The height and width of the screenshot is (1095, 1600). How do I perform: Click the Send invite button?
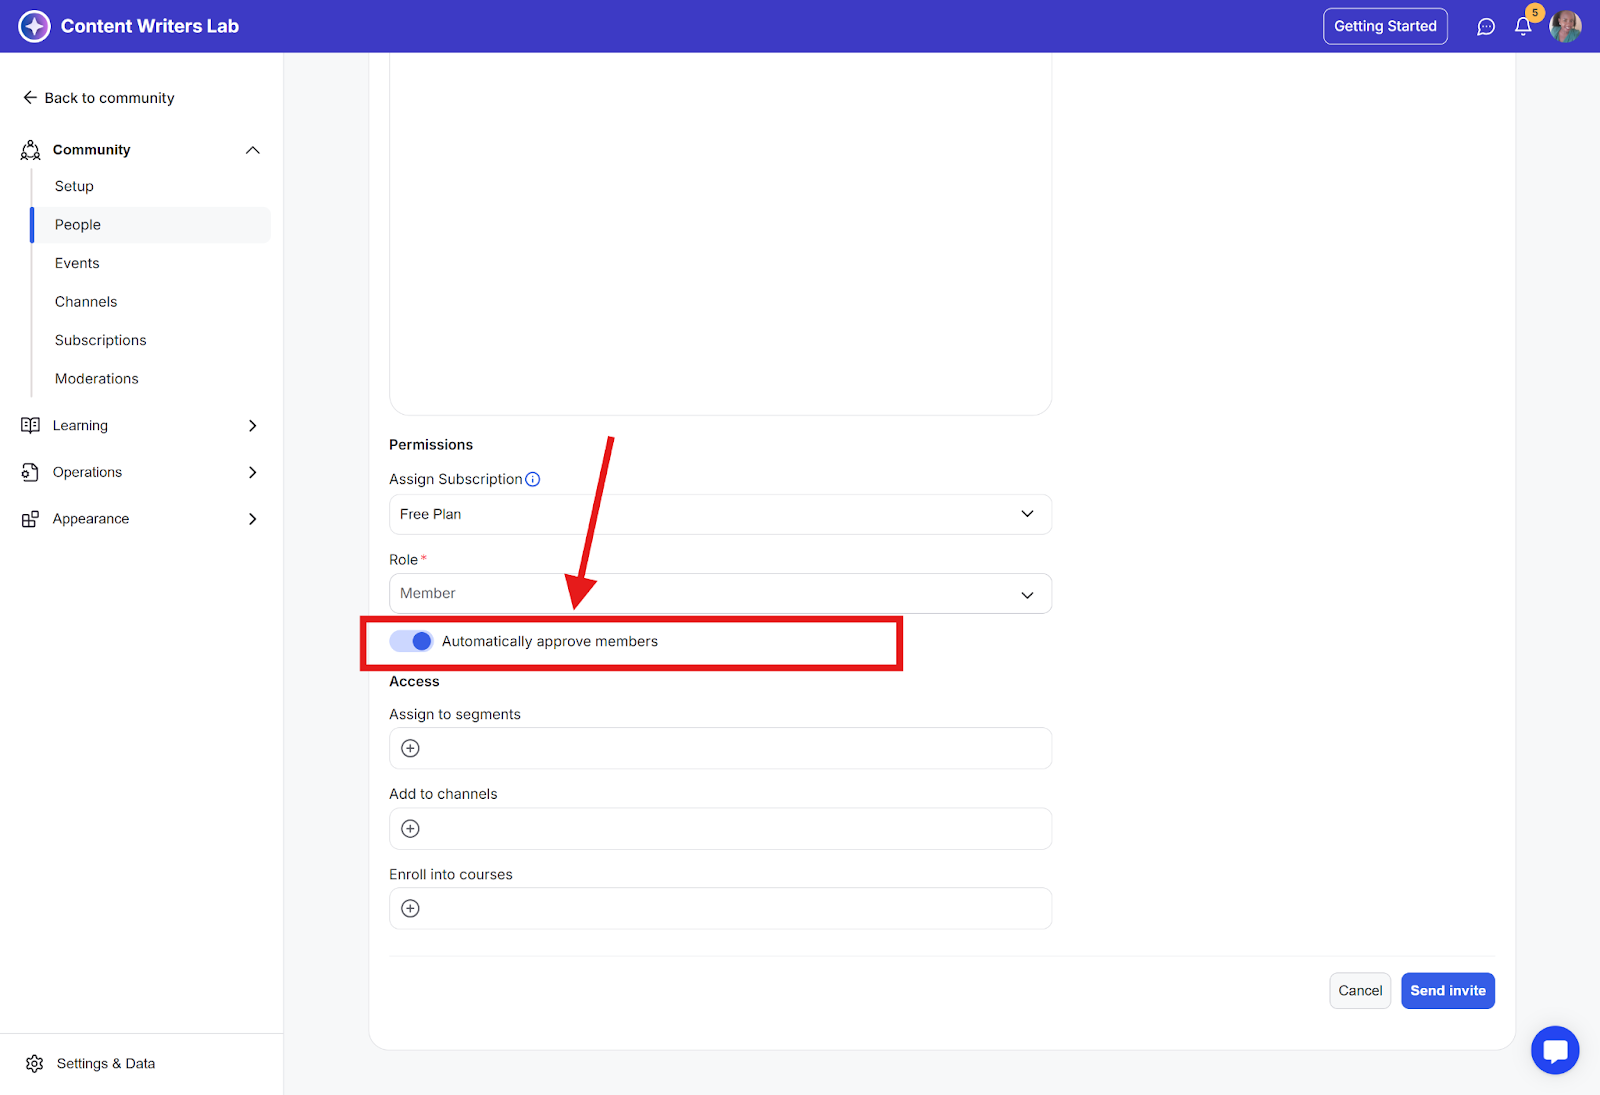click(1448, 991)
